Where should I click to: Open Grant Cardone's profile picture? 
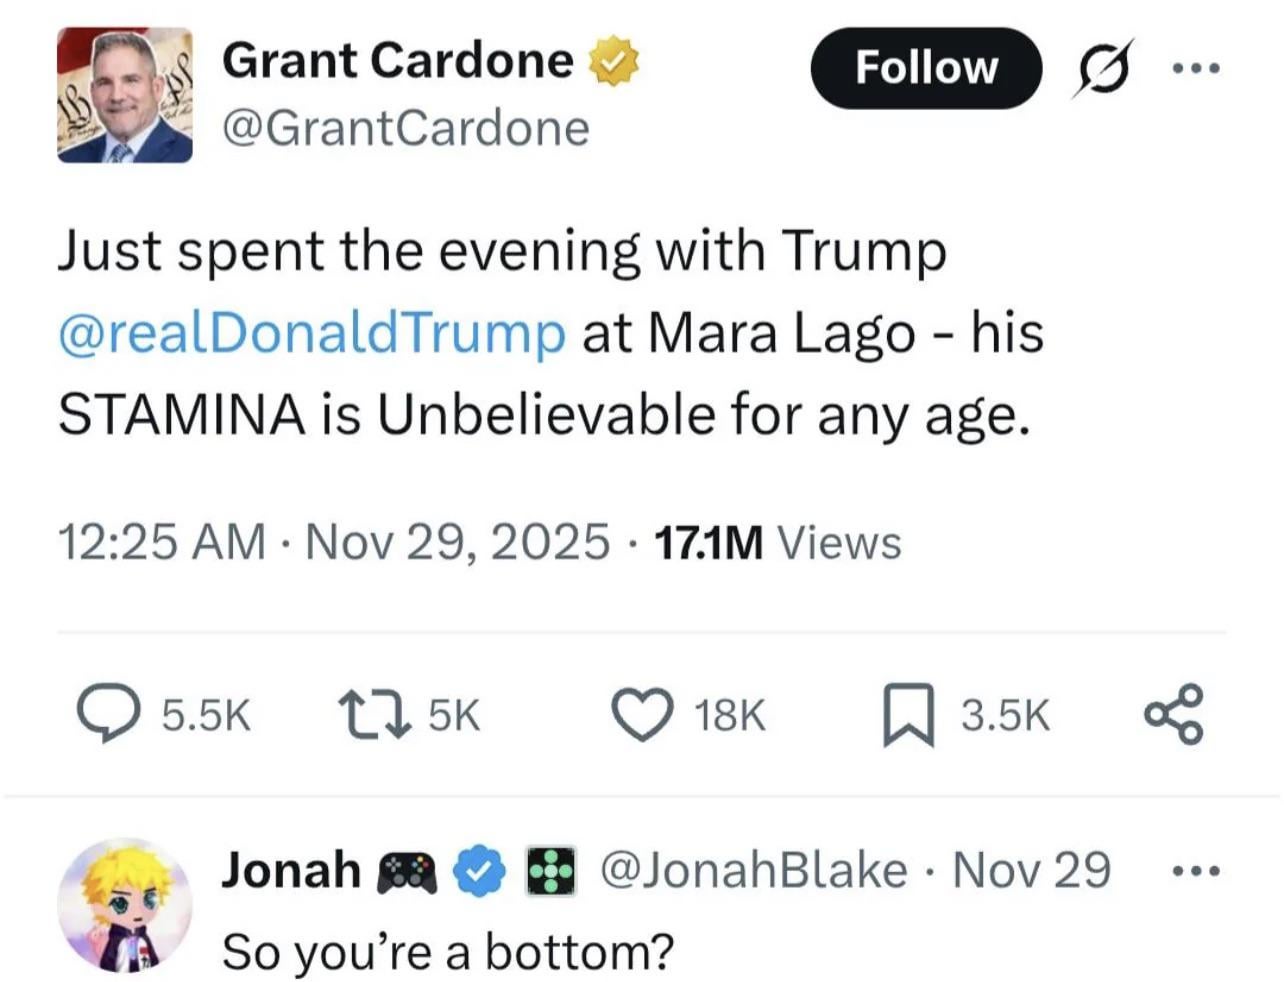(x=124, y=95)
